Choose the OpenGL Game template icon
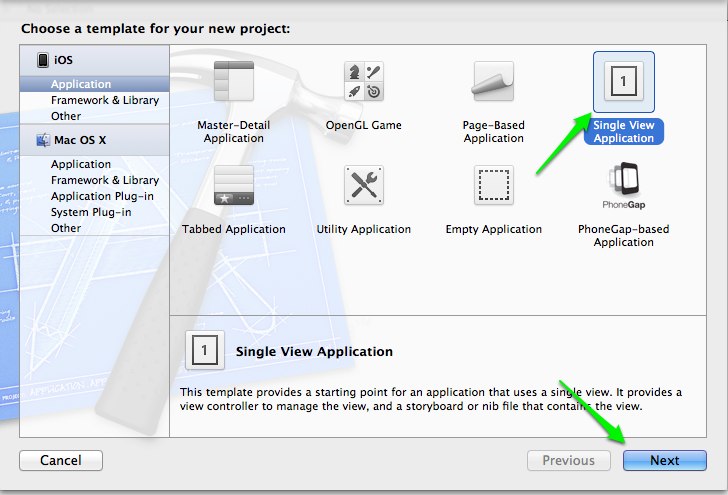The height and width of the screenshot is (495, 728). 364,81
